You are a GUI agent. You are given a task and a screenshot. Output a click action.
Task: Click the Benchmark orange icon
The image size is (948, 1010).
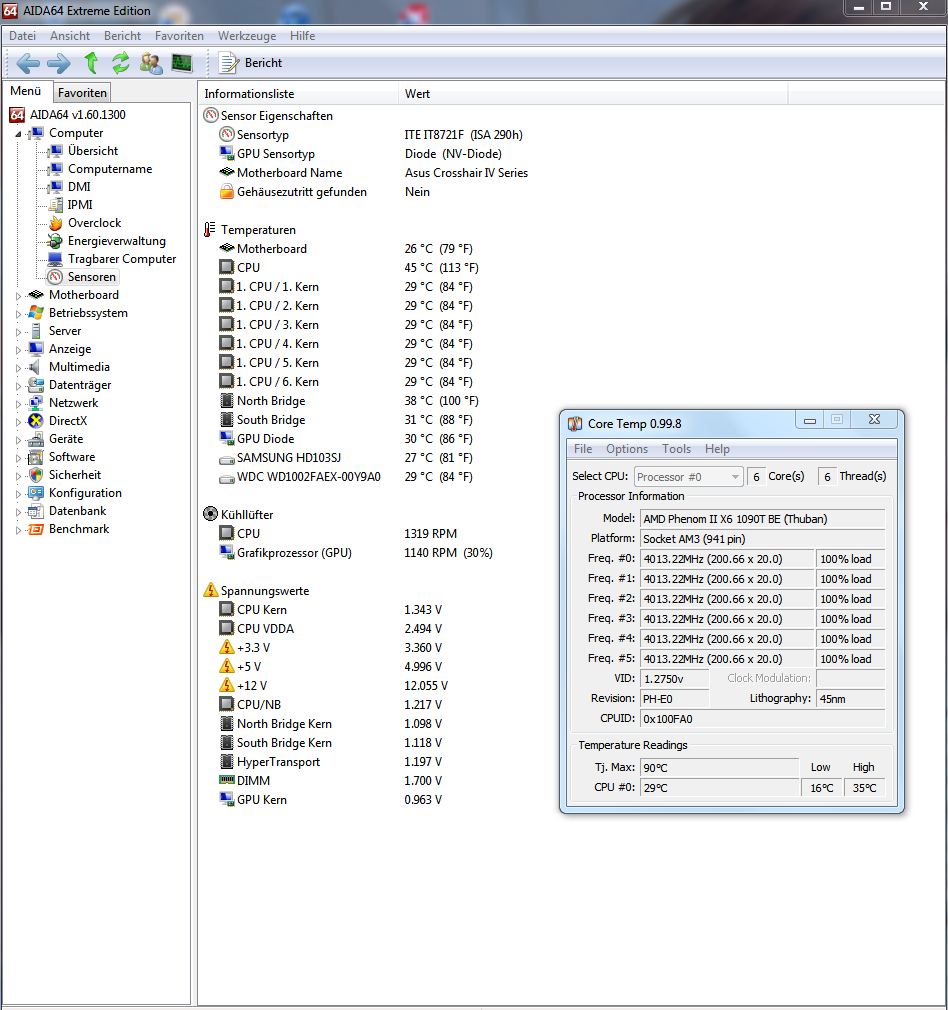point(37,529)
